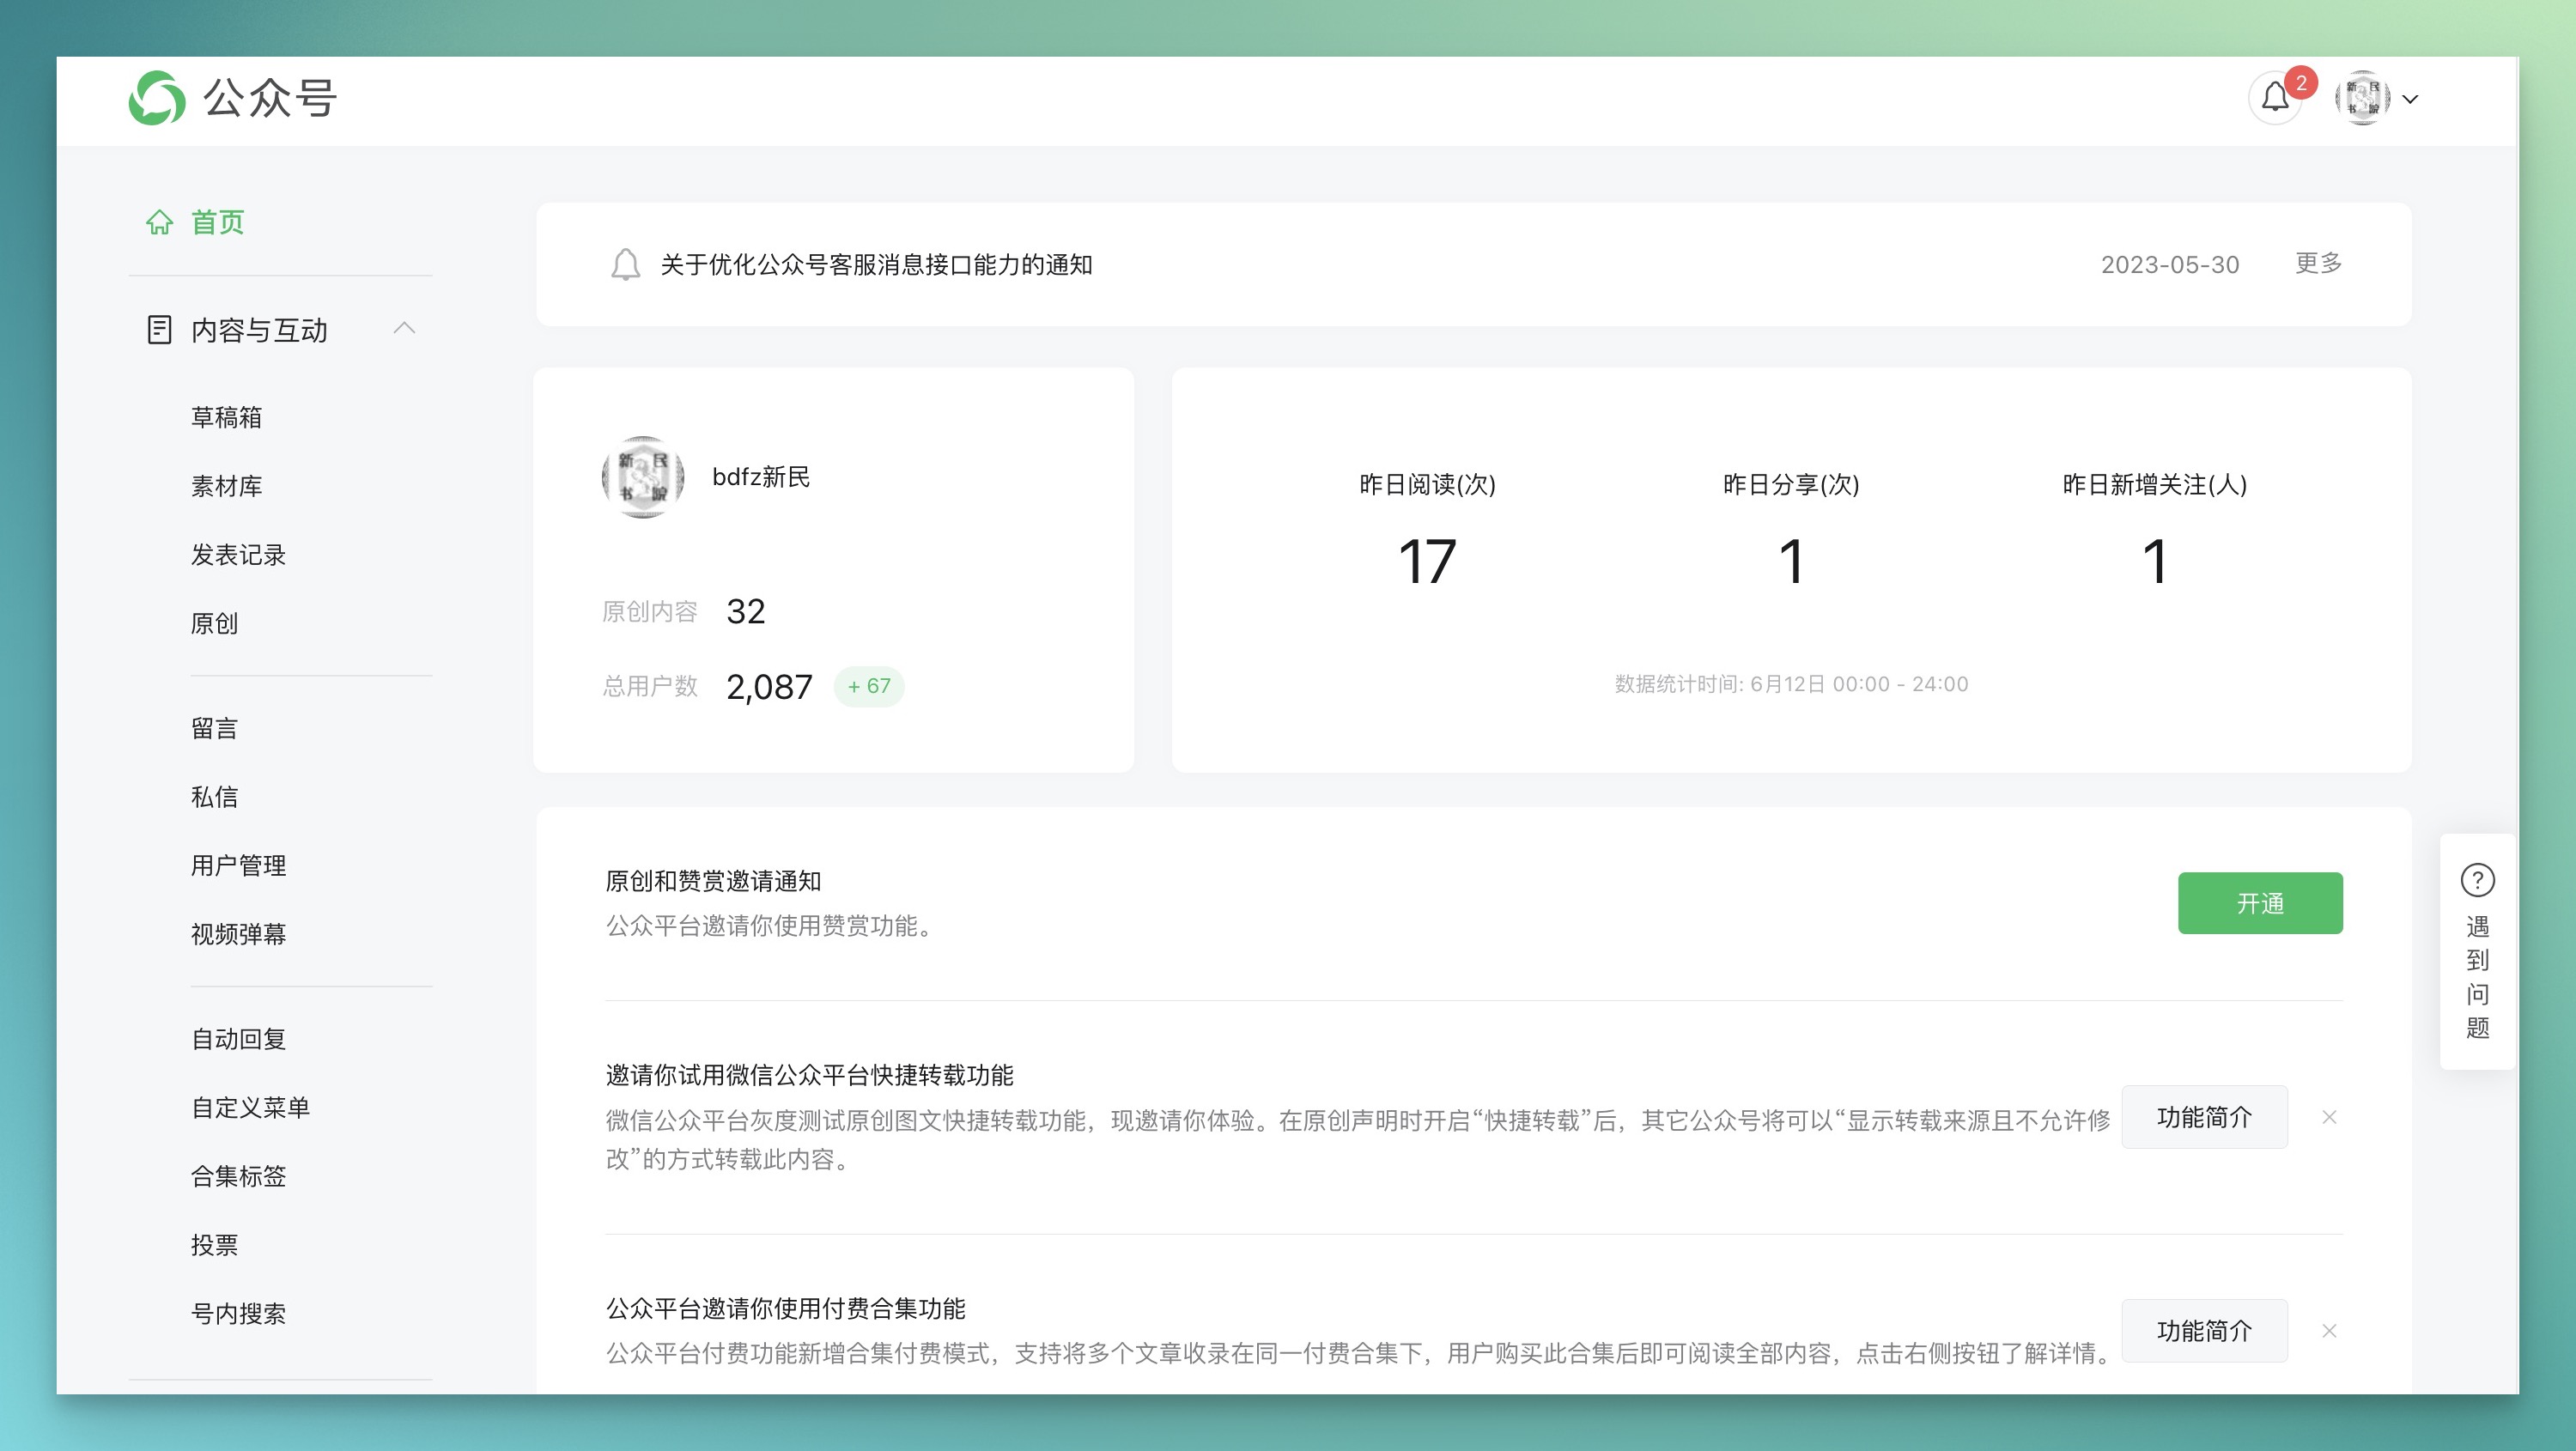Click the home icon beside 首页
The image size is (2576, 1451).
(160, 222)
